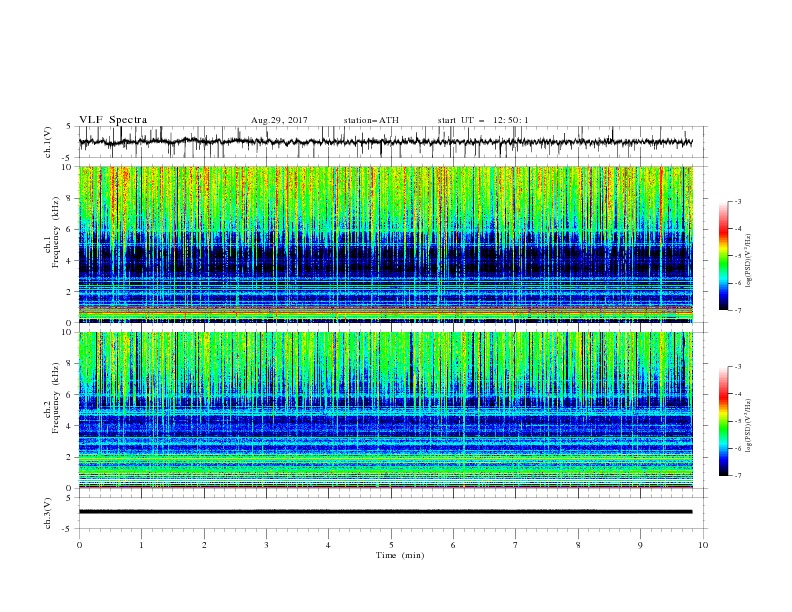This screenshot has height=612, width=792.
Task: Click the 'start UT = 12:50:1' label
Action: (483, 120)
